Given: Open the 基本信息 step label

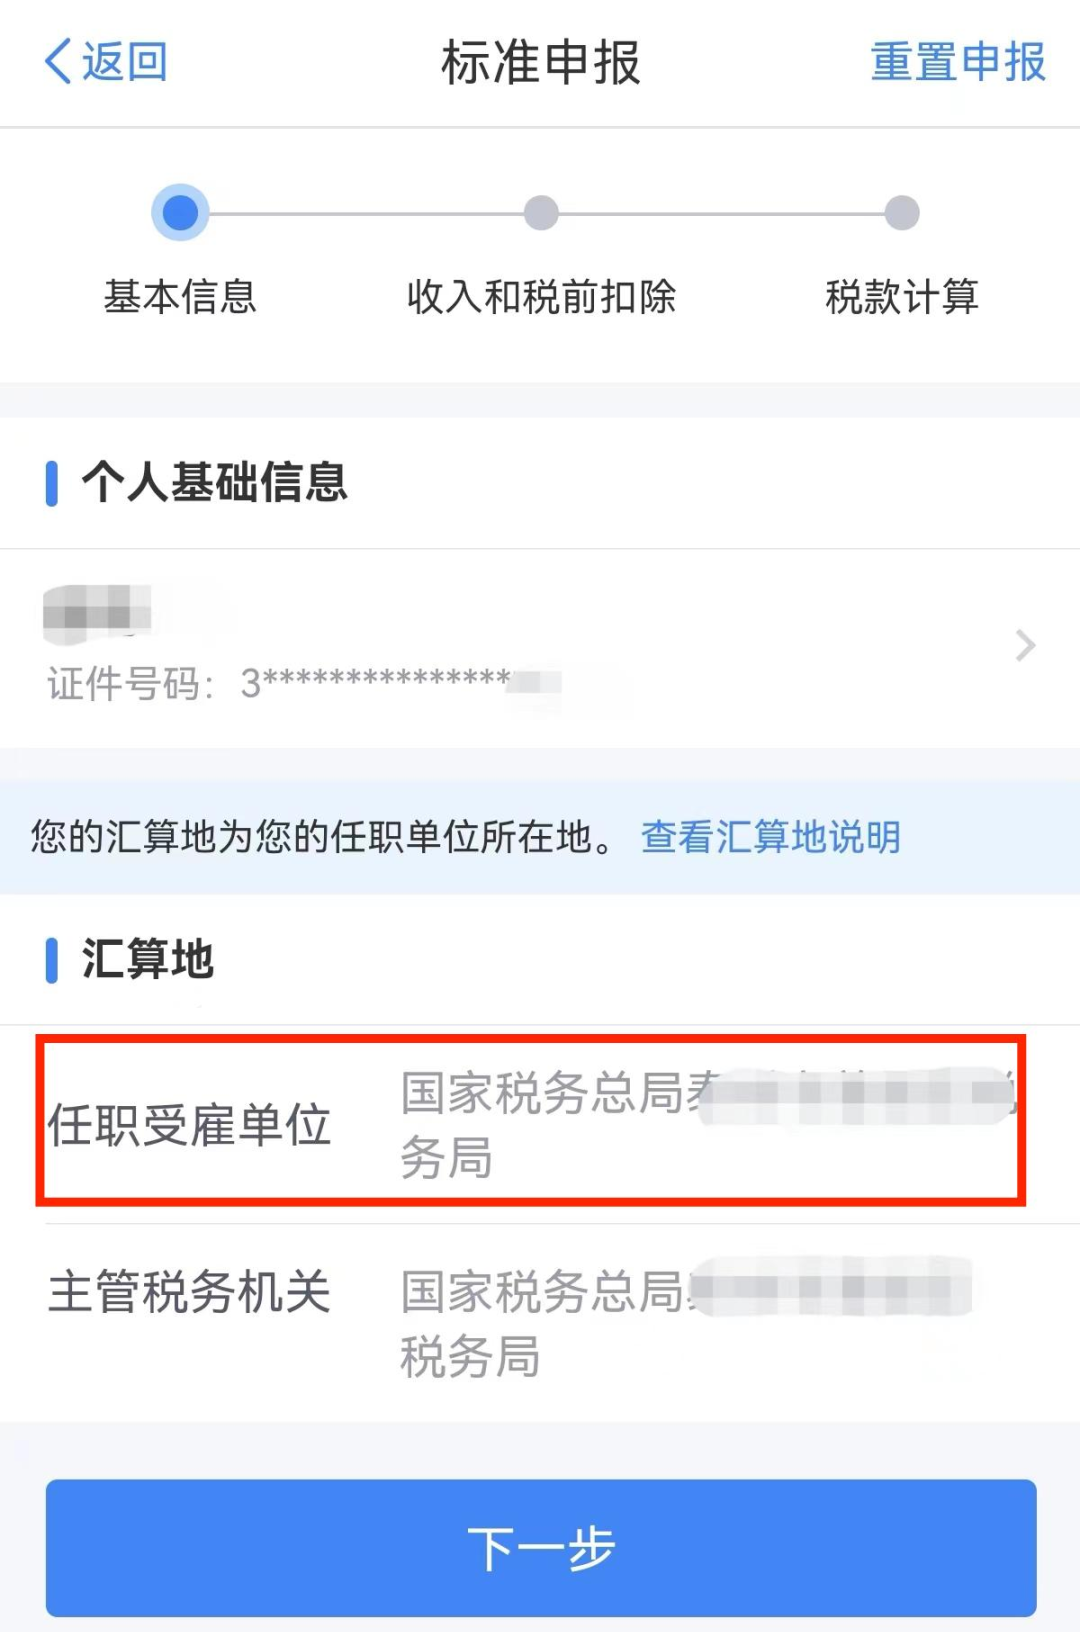Looking at the screenshot, I should [180, 297].
